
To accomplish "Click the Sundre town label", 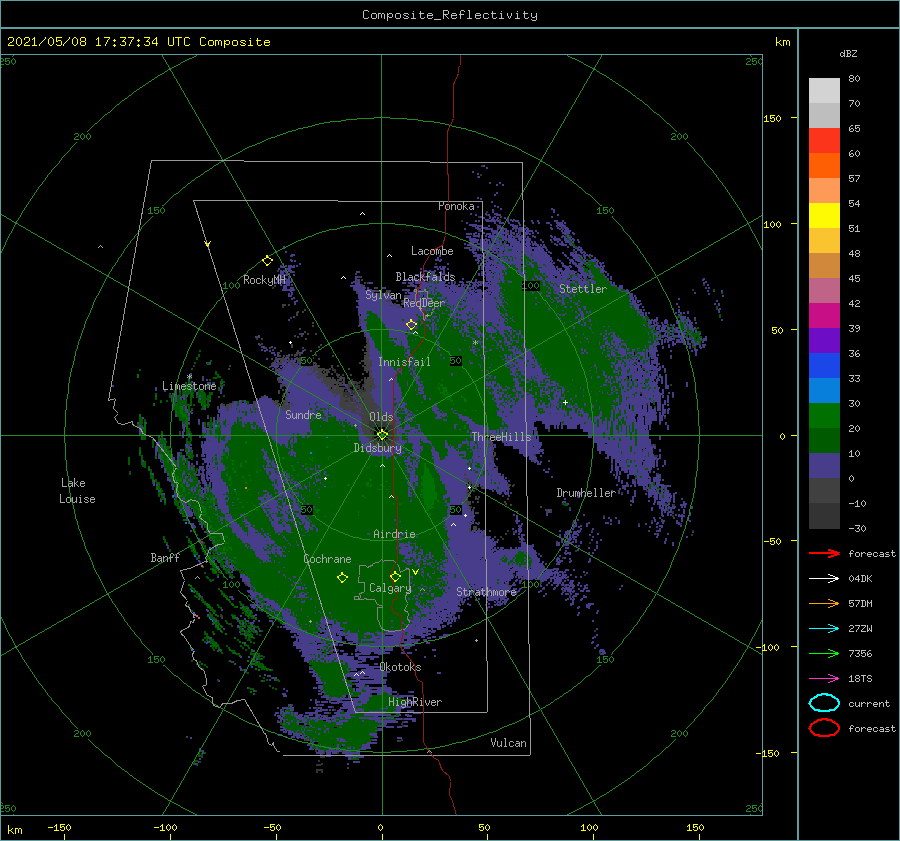I will pos(304,414).
